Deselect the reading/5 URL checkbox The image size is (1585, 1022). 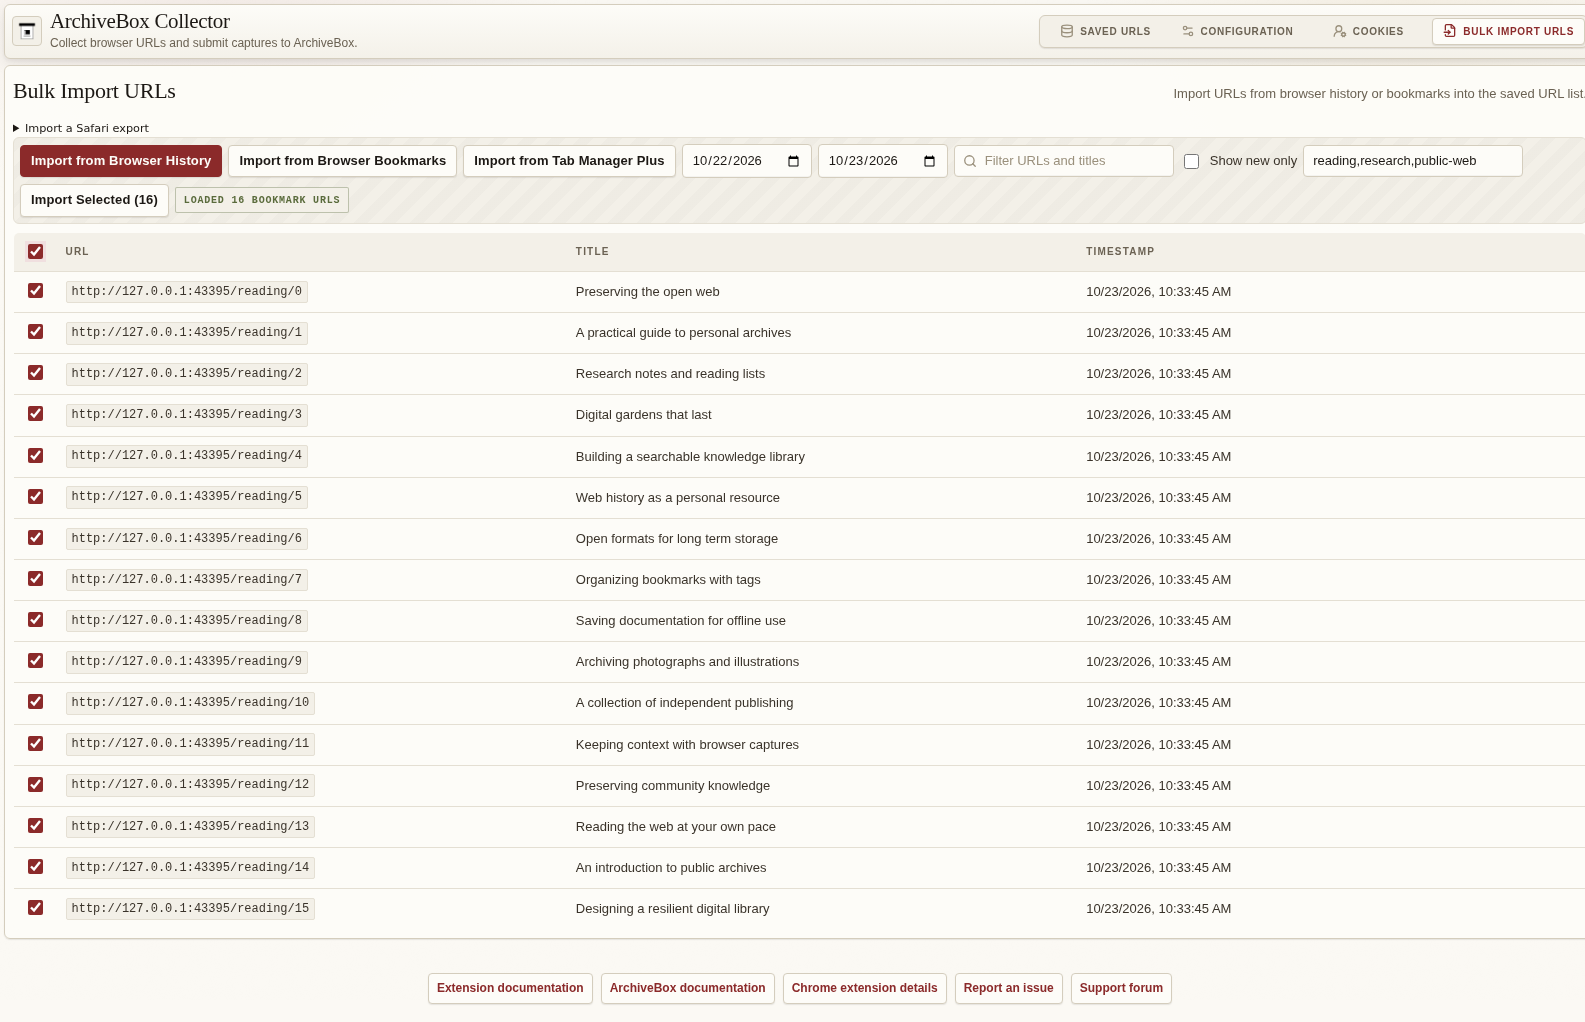tap(36, 497)
